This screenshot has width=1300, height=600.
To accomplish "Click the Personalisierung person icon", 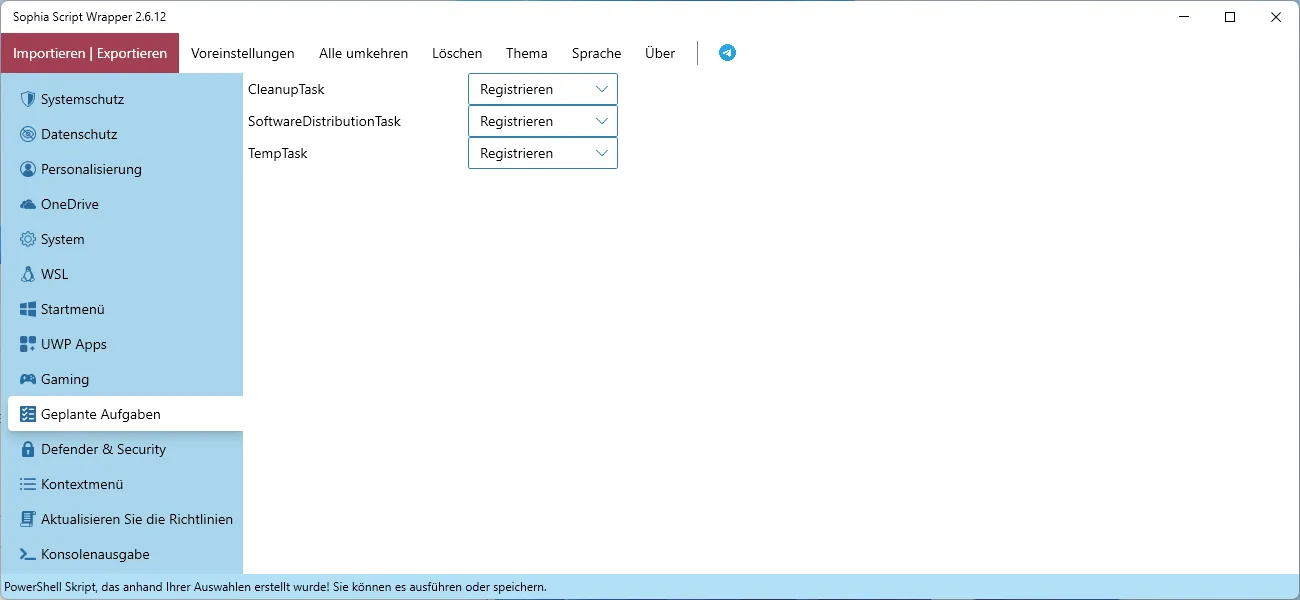I will [x=28, y=169].
